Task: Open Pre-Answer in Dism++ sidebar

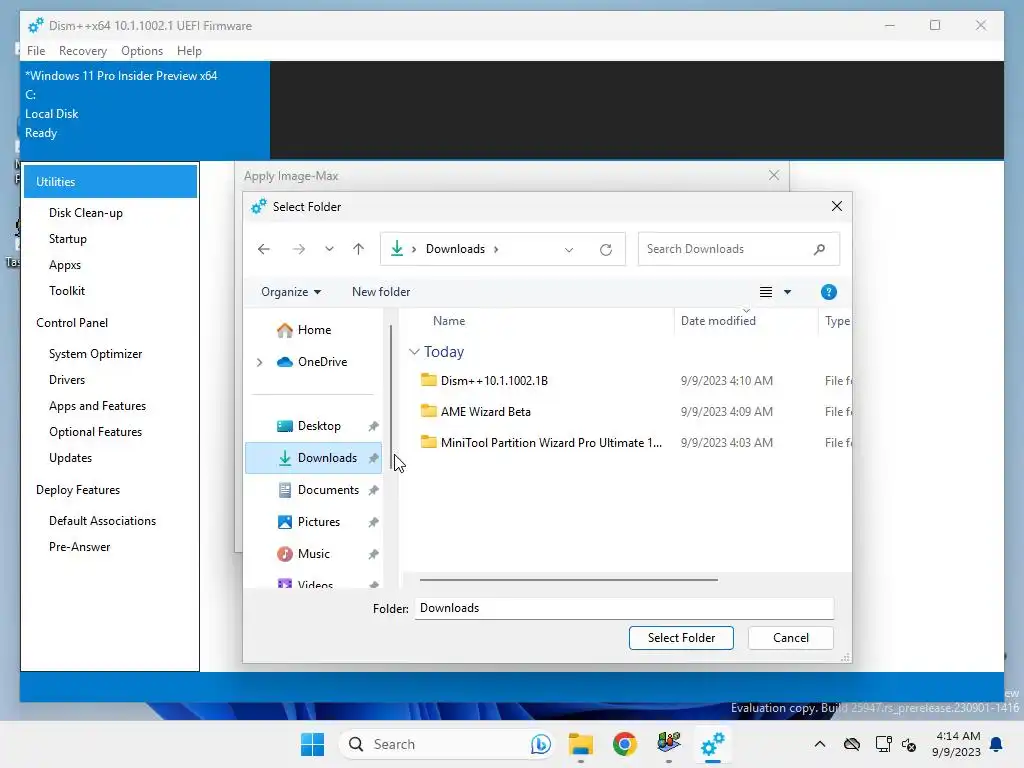Action: click(x=80, y=547)
